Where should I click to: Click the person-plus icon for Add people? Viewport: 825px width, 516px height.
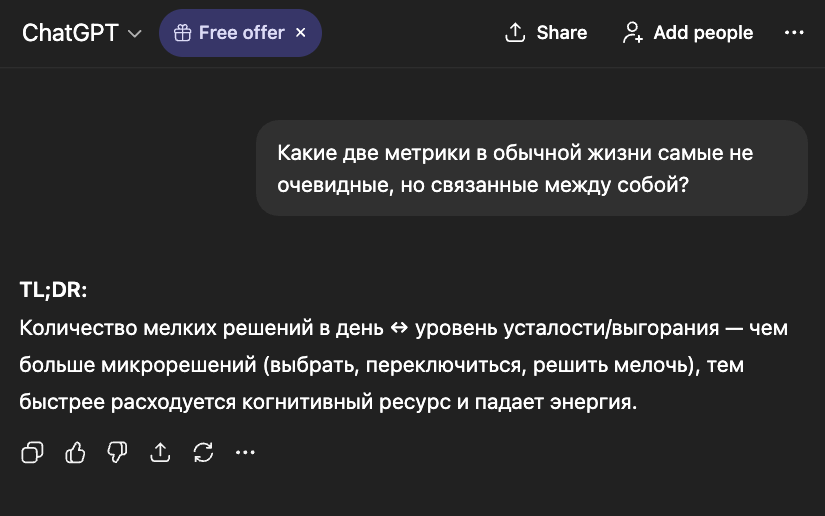click(632, 33)
